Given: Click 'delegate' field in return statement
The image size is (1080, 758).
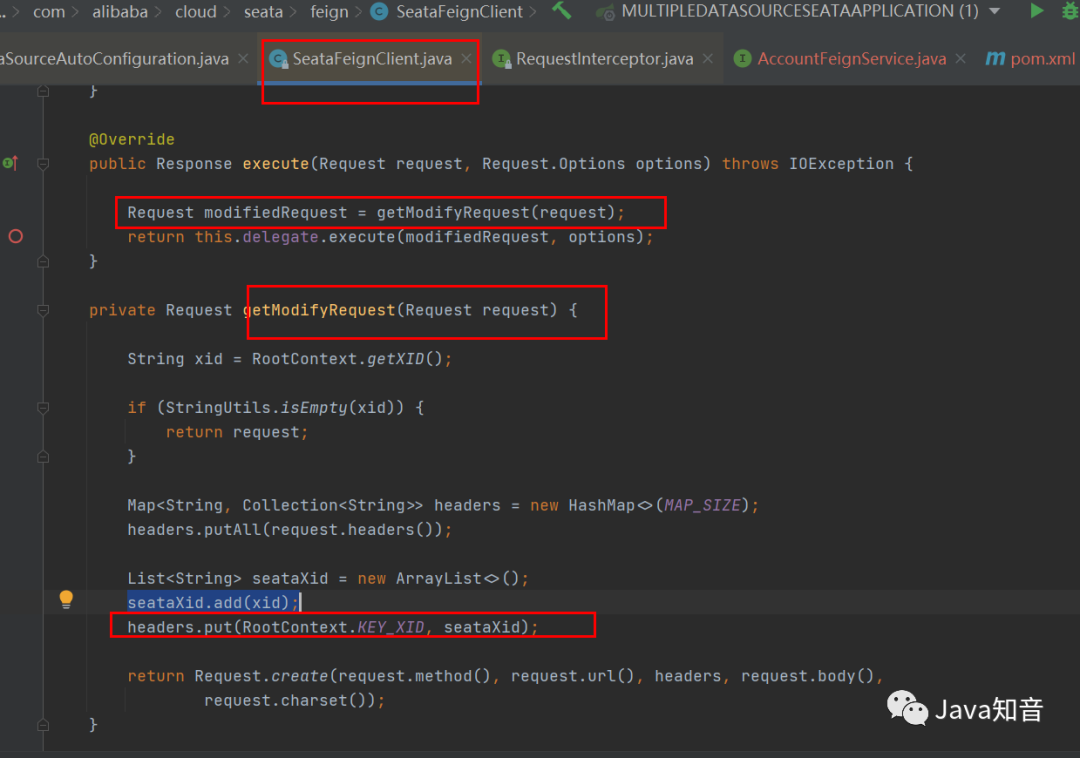Looking at the screenshot, I should tap(280, 237).
